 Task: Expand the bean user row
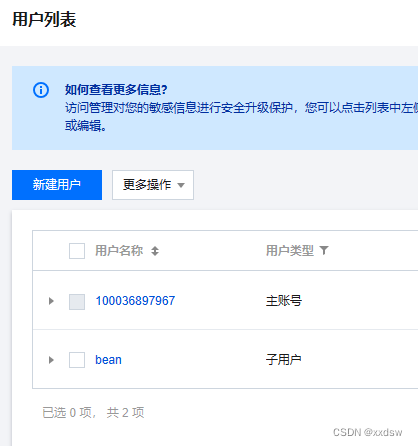(x=51, y=360)
